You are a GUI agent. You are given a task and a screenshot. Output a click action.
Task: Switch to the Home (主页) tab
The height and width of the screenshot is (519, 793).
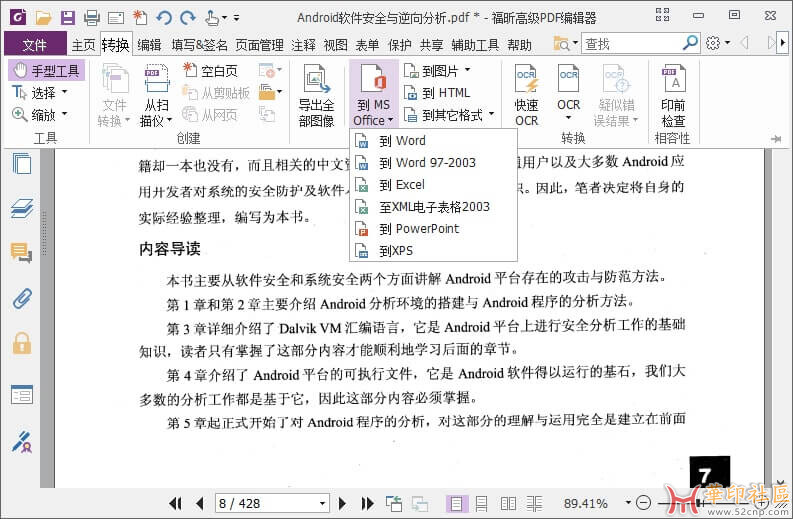click(83, 45)
